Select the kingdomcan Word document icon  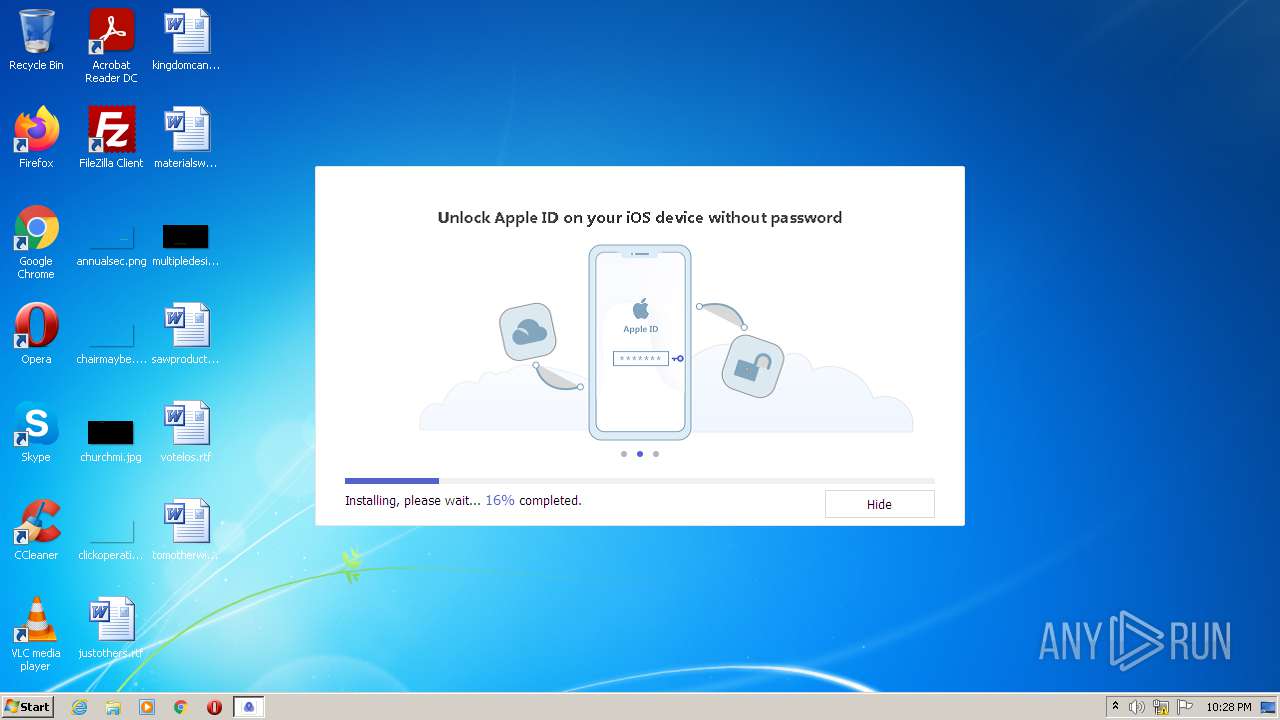pos(186,40)
